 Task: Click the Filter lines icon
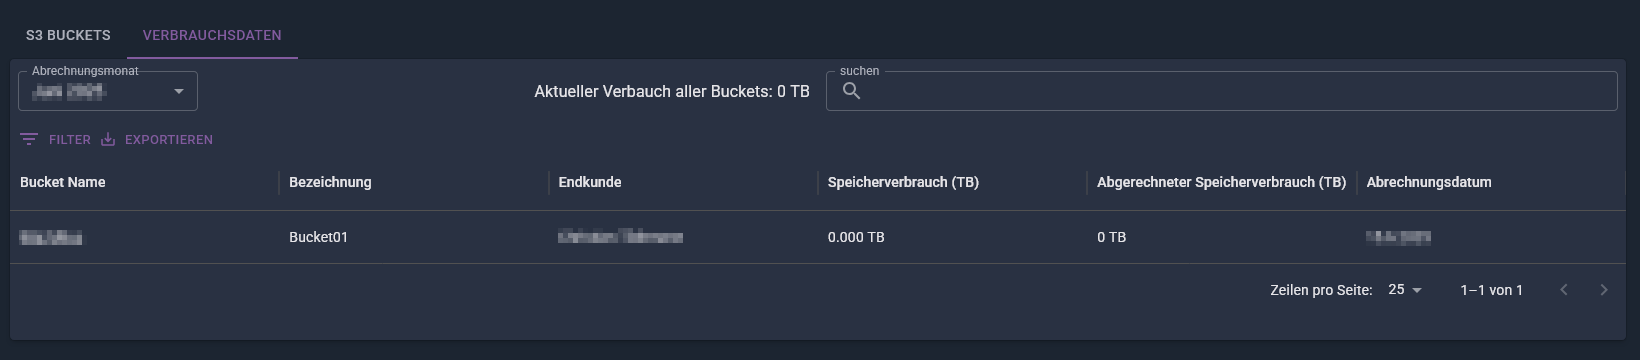click(29, 140)
